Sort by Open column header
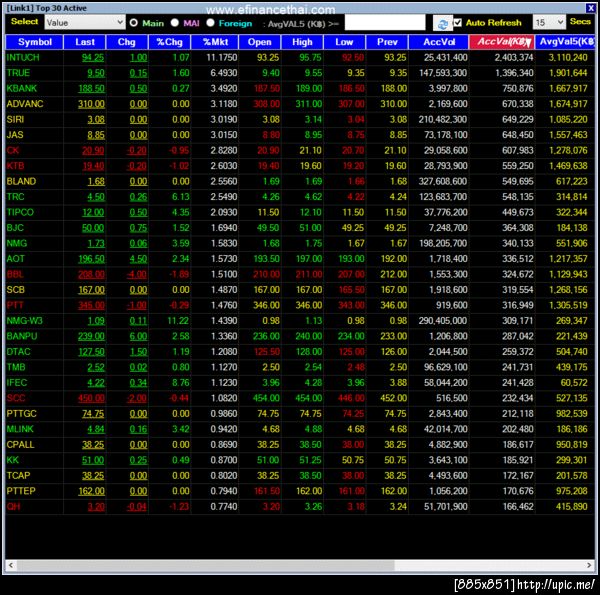The image size is (600, 595). point(259,42)
